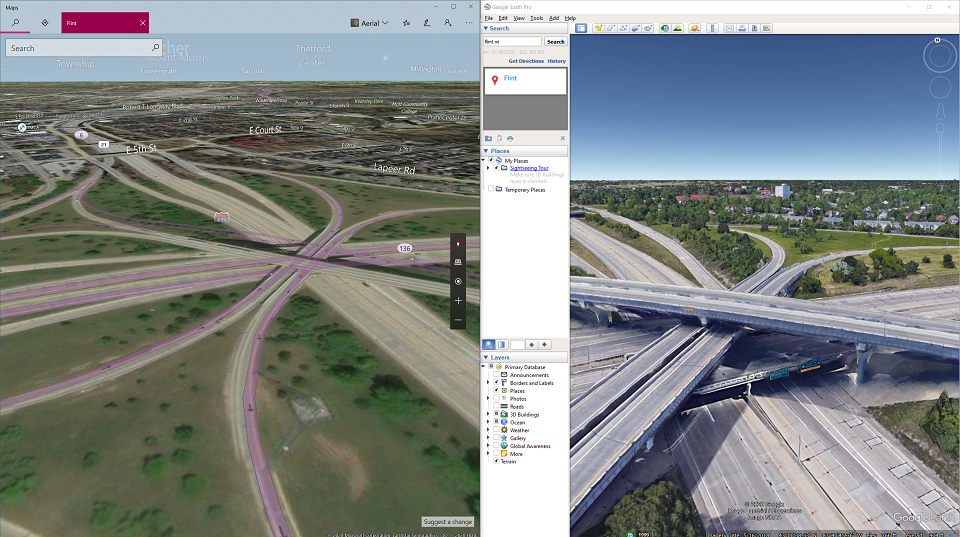The height and width of the screenshot is (537, 960).
Task: Click Suggest a change in Maps
Action: click(x=448, y=522)
